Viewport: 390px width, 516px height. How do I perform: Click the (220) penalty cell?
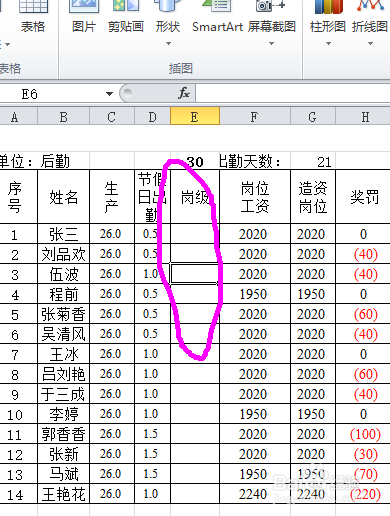point(363,494)
